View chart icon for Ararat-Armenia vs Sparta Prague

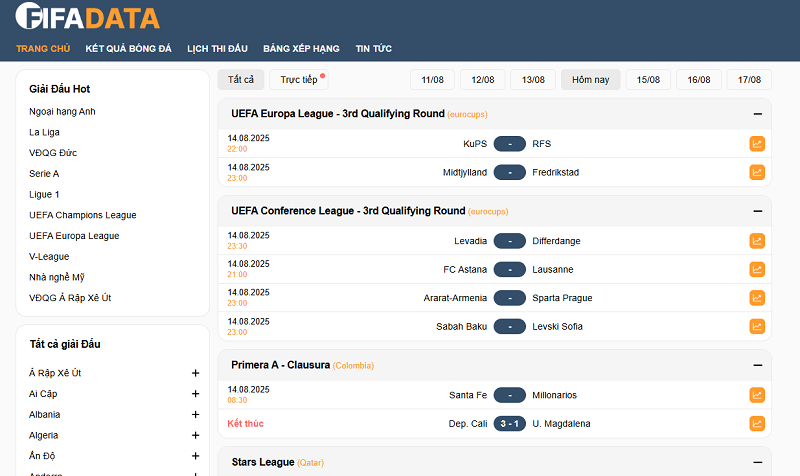[757, 298]
